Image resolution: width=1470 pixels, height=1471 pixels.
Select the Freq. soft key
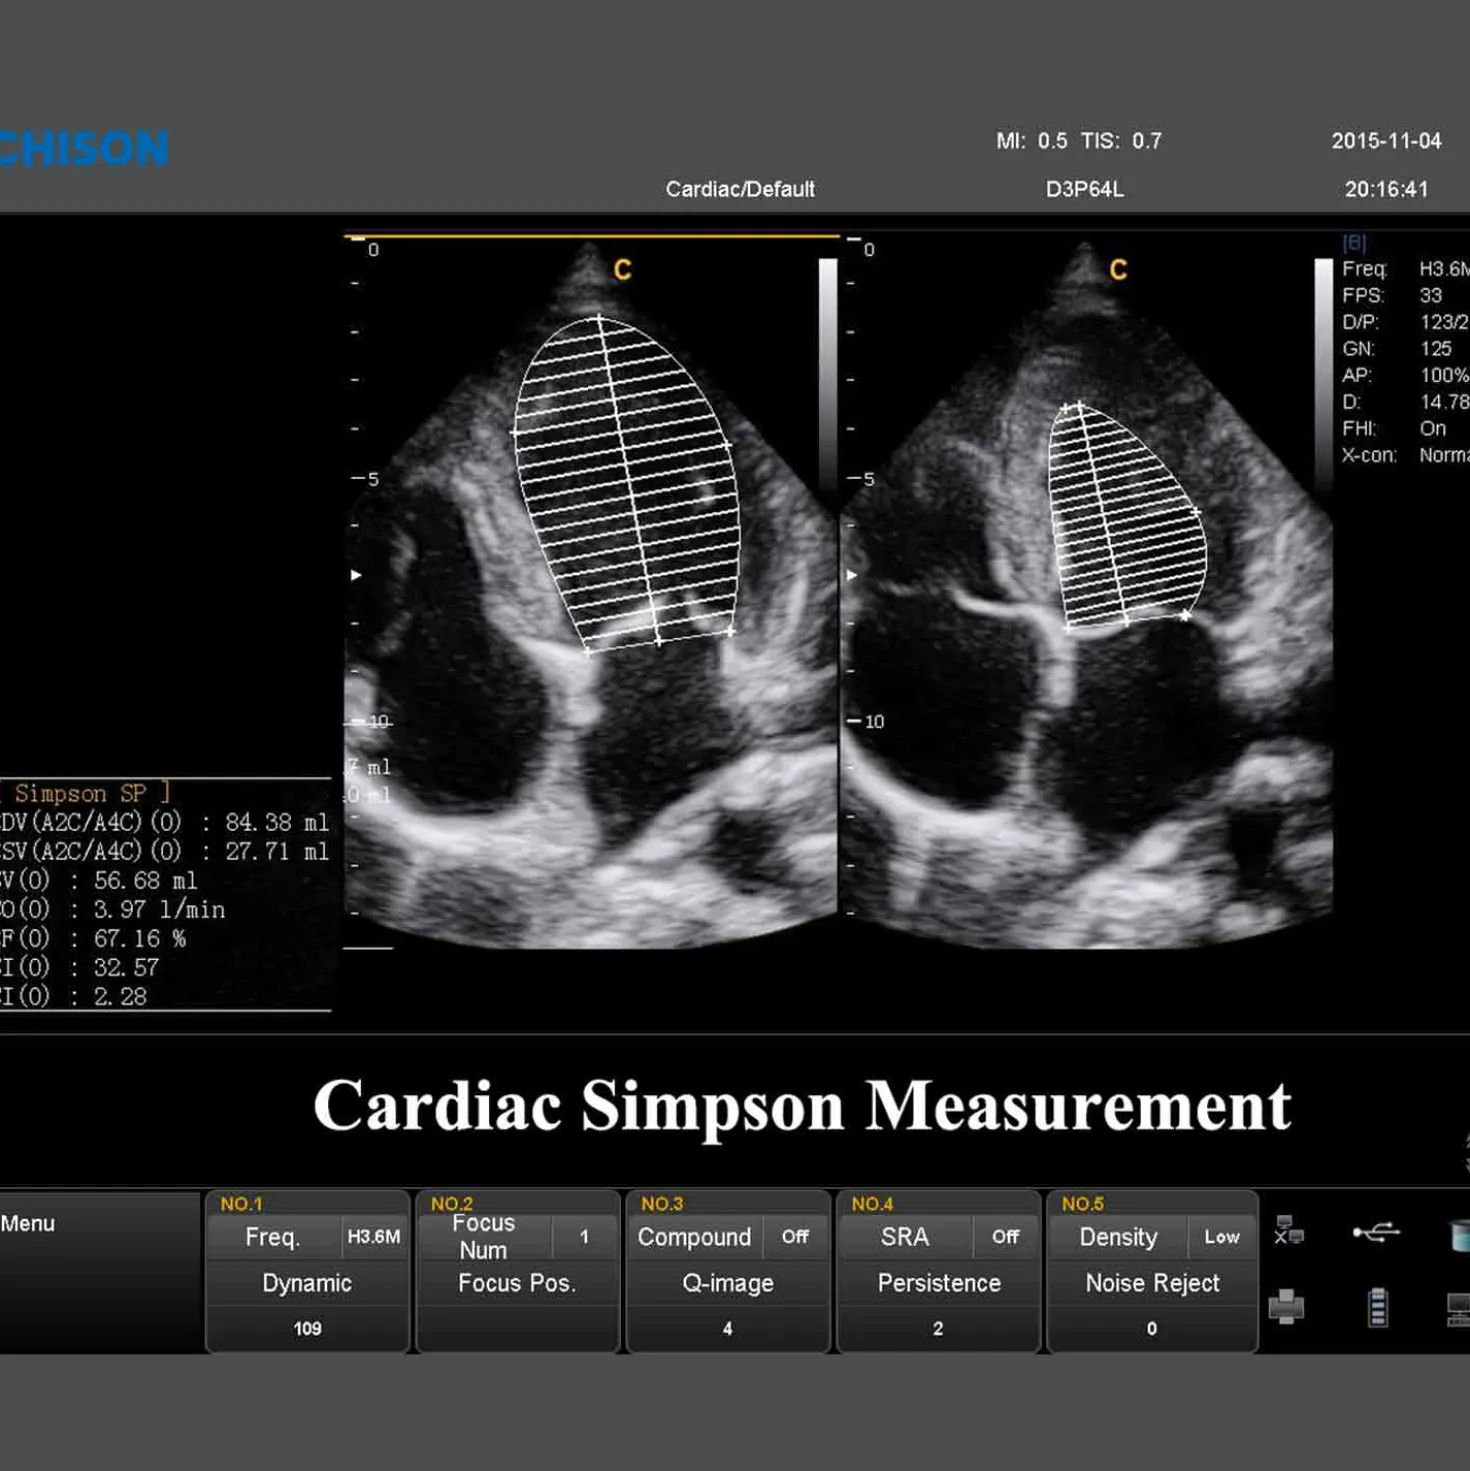coord(273,1237)
